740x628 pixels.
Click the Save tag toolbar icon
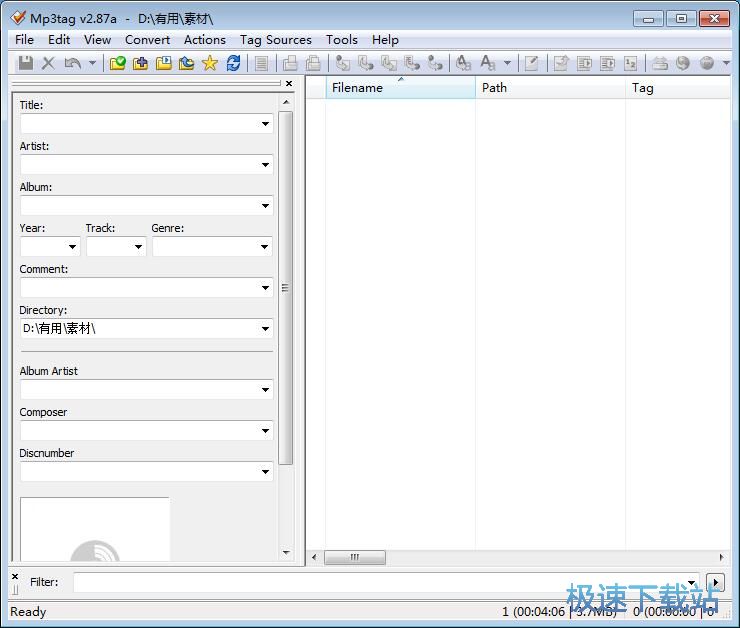click(x=26, y=63)
